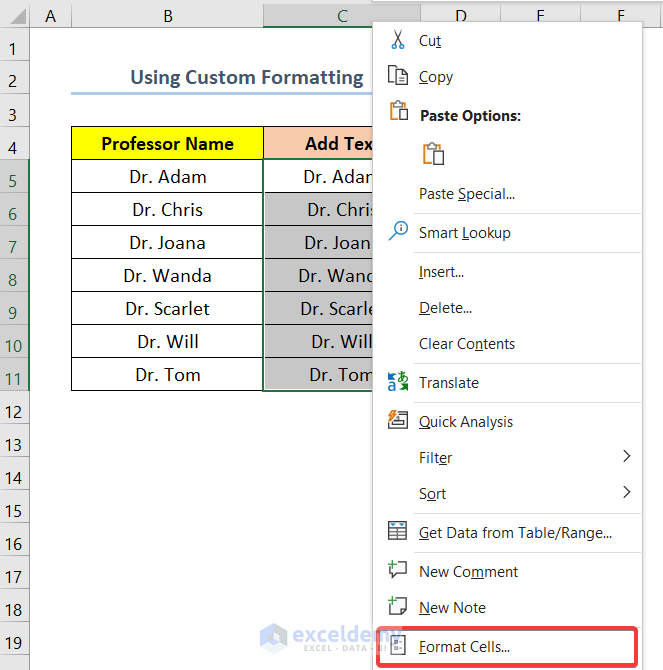Select Get Data from Table/Range
This screenshot has height=670, width=663.
point(507,532)
